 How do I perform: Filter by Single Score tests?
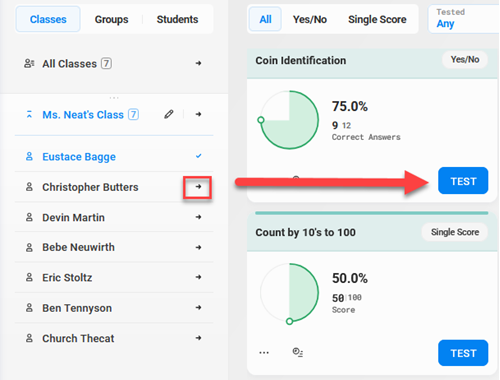click(377, 19)
